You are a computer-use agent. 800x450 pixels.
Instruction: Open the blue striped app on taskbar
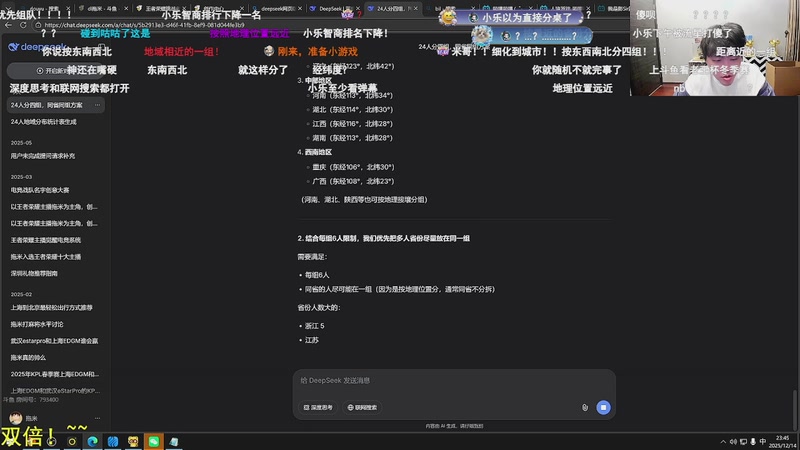click(x=113, y=441)
